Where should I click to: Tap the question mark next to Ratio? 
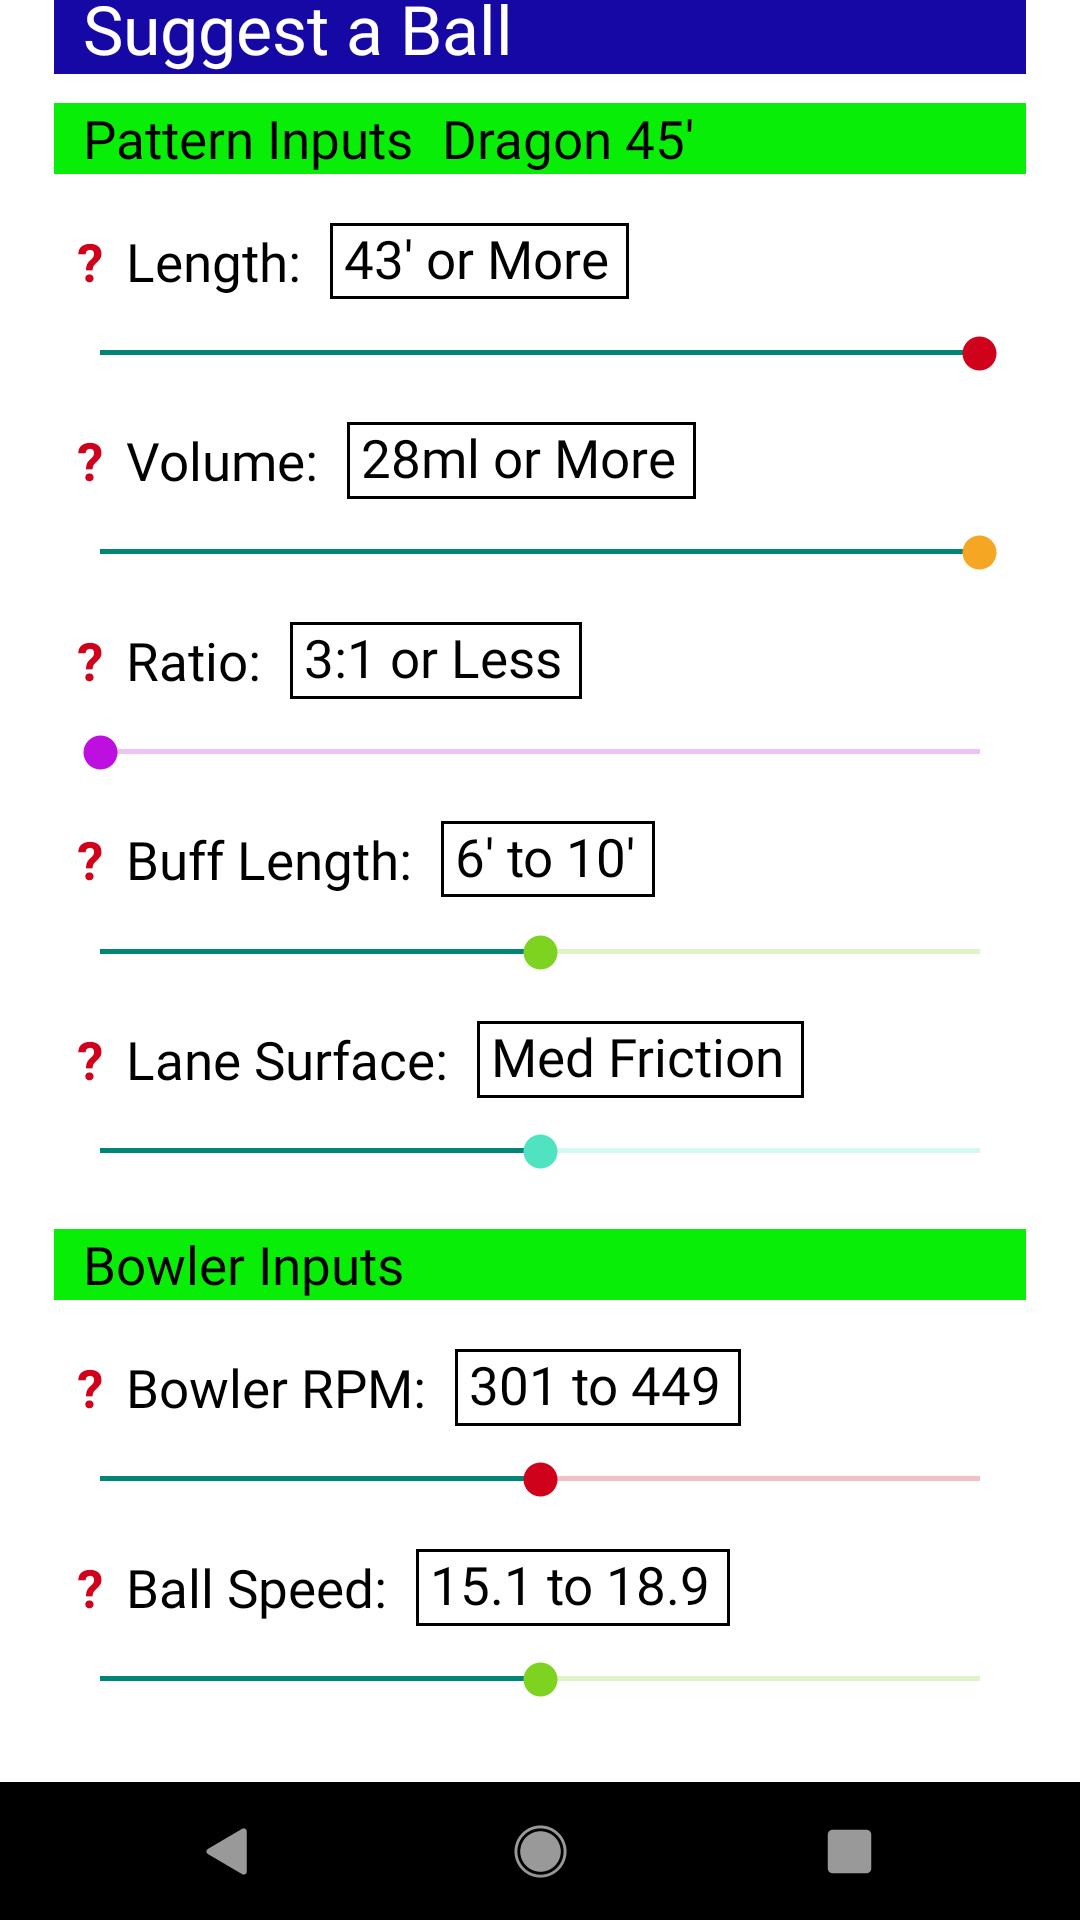(90, 663)
